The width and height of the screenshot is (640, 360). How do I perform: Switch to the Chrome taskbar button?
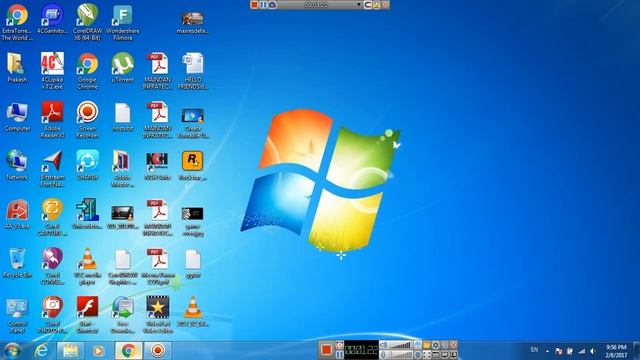[x=128, y=351]
